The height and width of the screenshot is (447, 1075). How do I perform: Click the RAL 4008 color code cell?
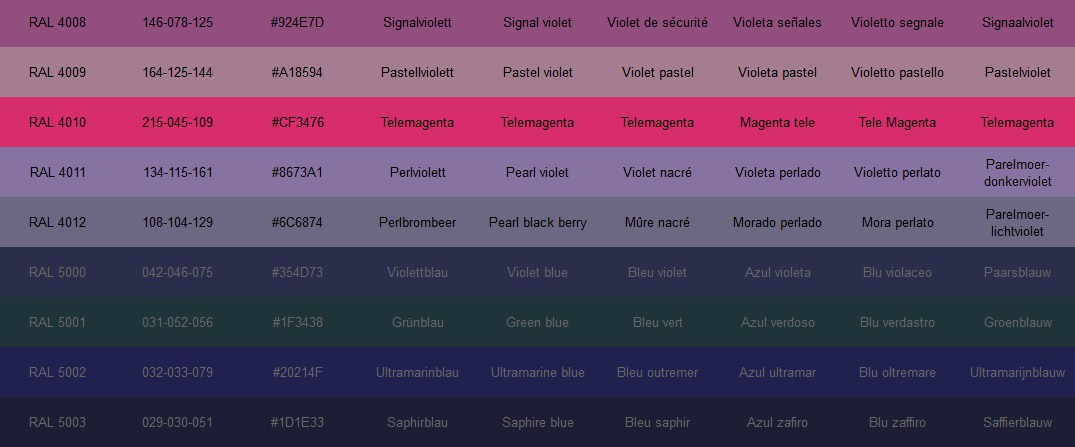pyautogui.click(x=57, y=22)
